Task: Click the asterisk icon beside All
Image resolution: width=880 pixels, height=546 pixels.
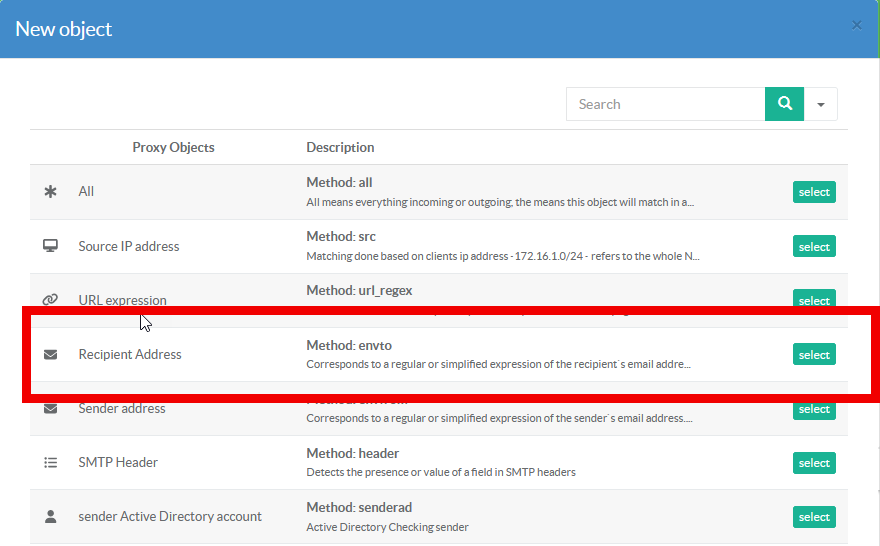Action: 51,192
